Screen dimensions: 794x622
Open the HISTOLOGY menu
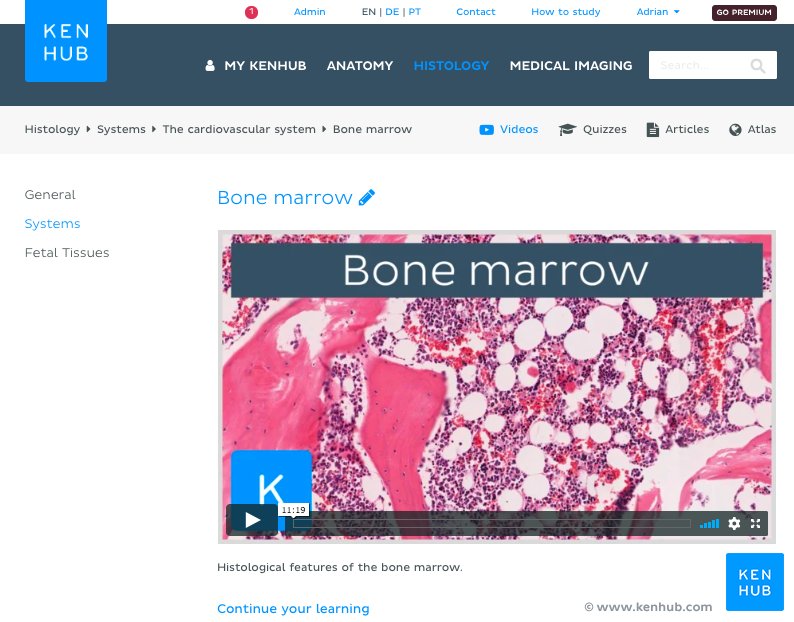(451, 65)
